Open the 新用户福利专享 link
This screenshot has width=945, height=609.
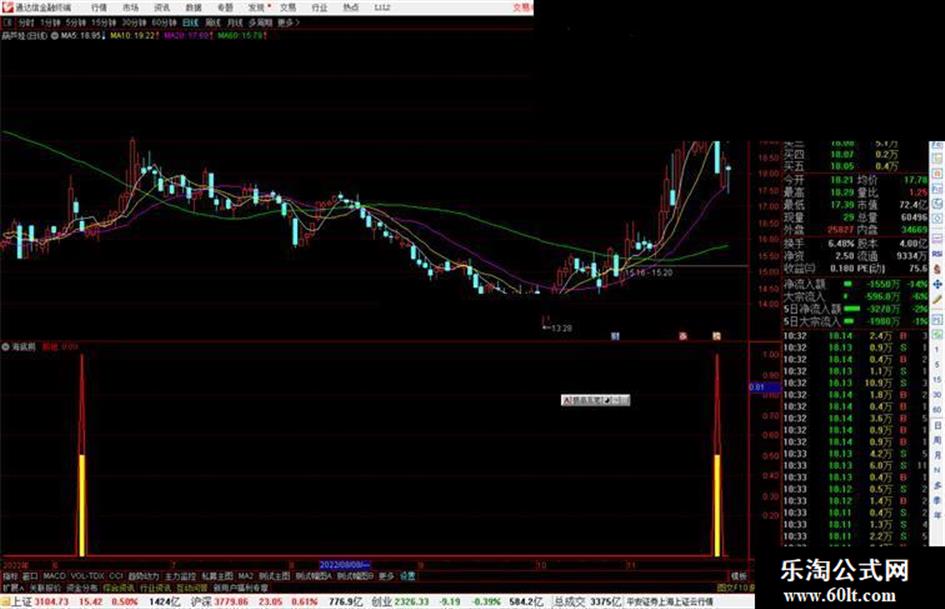[240, 587]
